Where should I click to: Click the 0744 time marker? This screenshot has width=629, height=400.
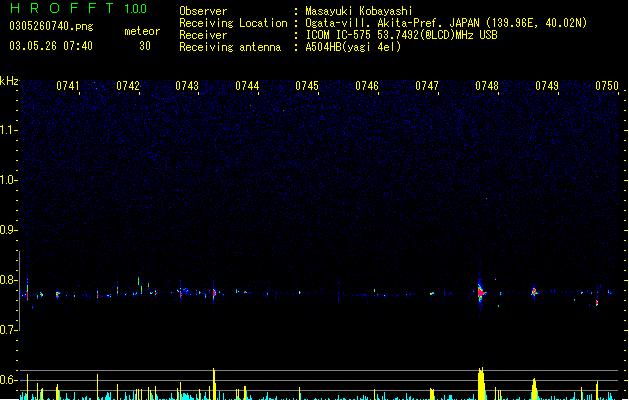pos(247,86)
